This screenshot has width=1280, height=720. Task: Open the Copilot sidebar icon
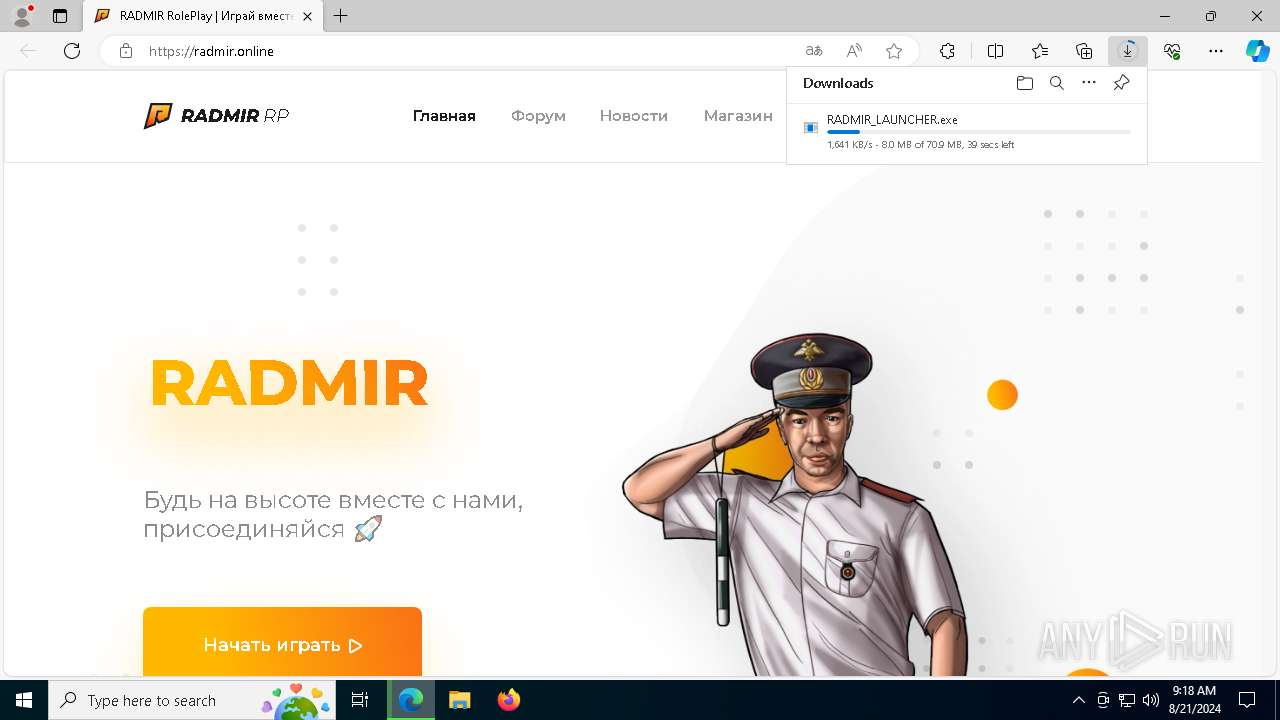point(1258,51)
